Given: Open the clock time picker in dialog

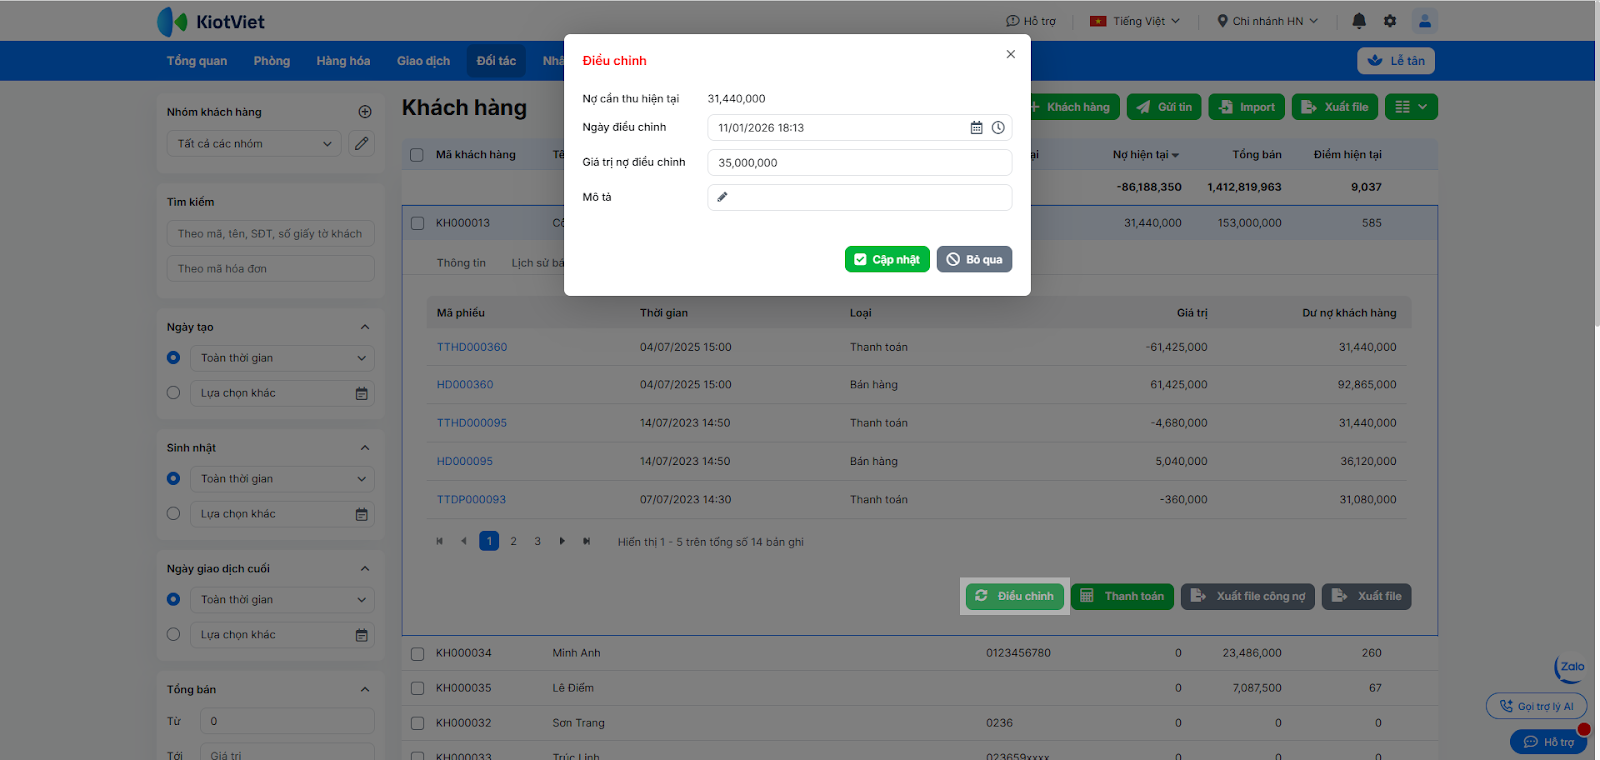Looking at the screenshot, I should [998, 128].
